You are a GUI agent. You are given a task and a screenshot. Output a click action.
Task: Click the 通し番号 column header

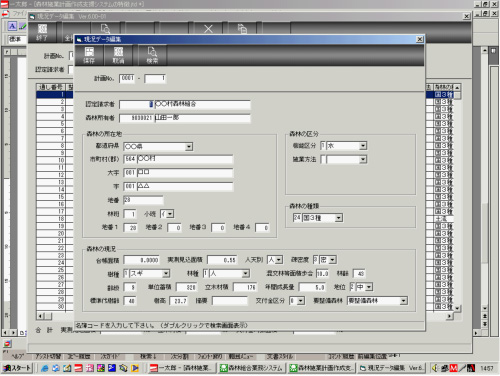tap(51, 87)
